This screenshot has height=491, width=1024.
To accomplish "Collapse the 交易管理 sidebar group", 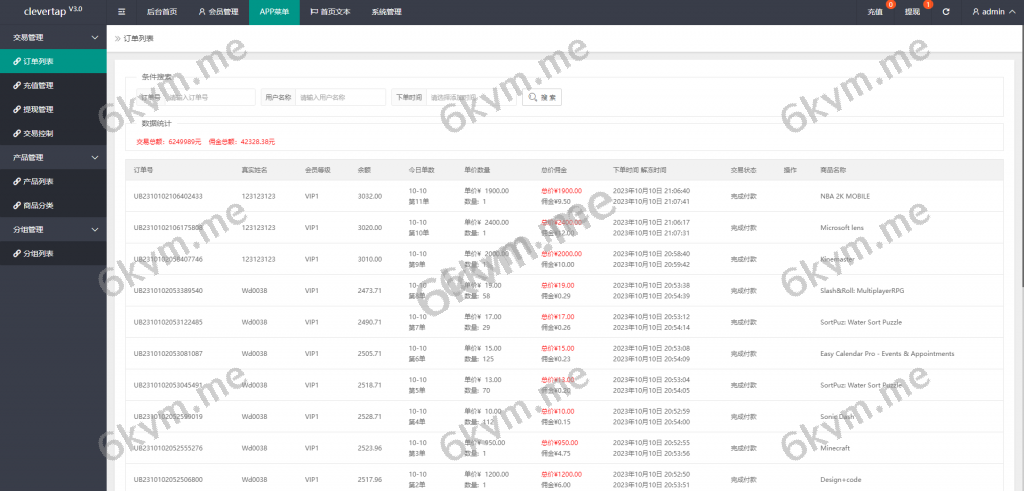I will (x=95, y=37).
